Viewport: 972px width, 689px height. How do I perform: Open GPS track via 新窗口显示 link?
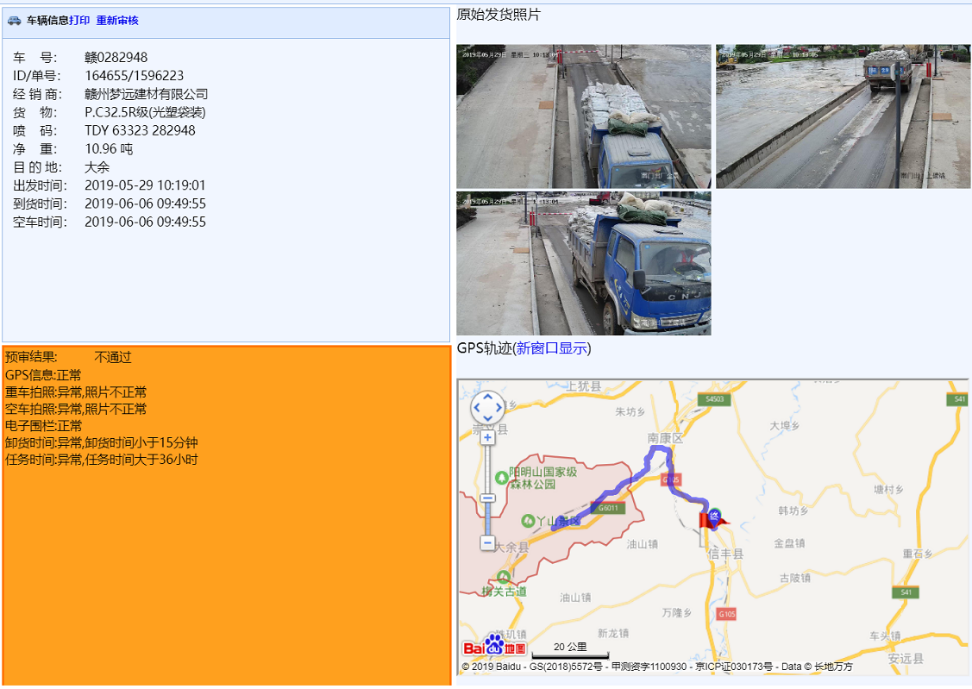point(552,349)
